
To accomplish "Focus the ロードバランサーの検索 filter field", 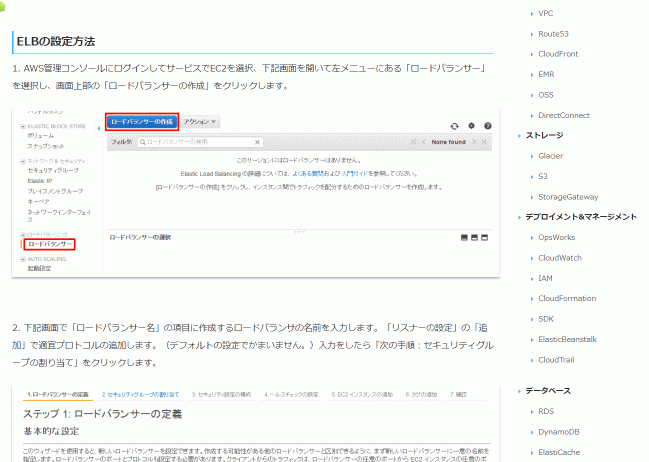I will click(200, 142).
